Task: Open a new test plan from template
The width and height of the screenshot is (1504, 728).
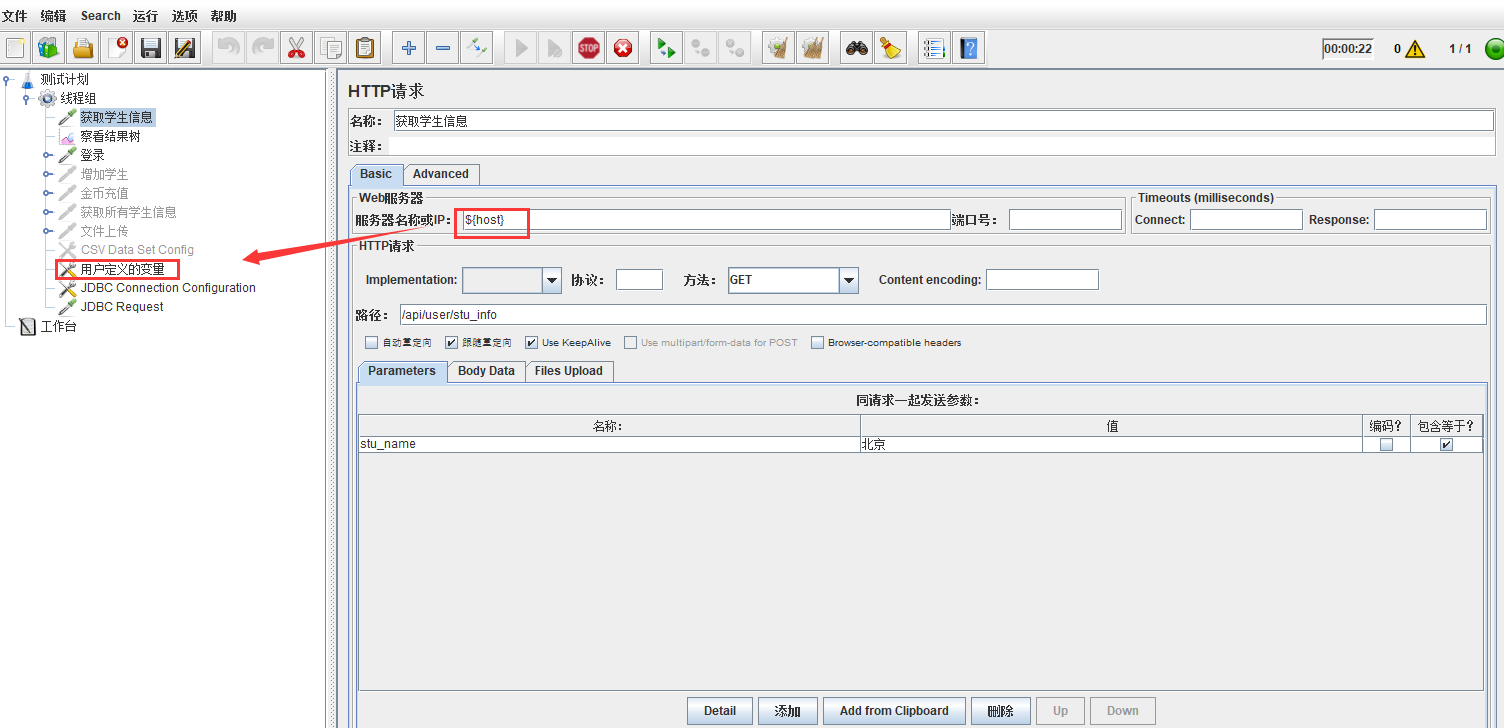Action: (49, 47)
